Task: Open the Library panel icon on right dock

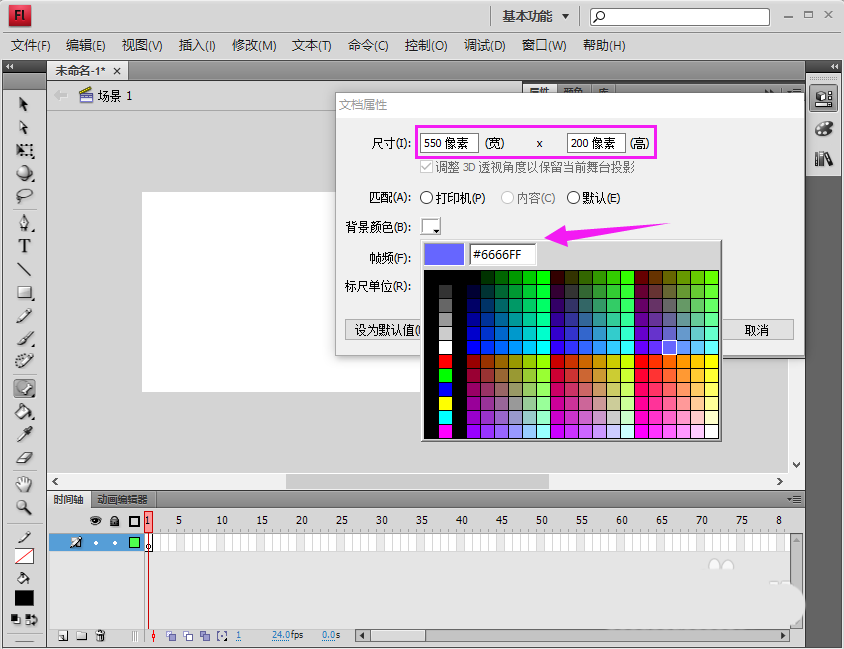Action: point(824,159)
